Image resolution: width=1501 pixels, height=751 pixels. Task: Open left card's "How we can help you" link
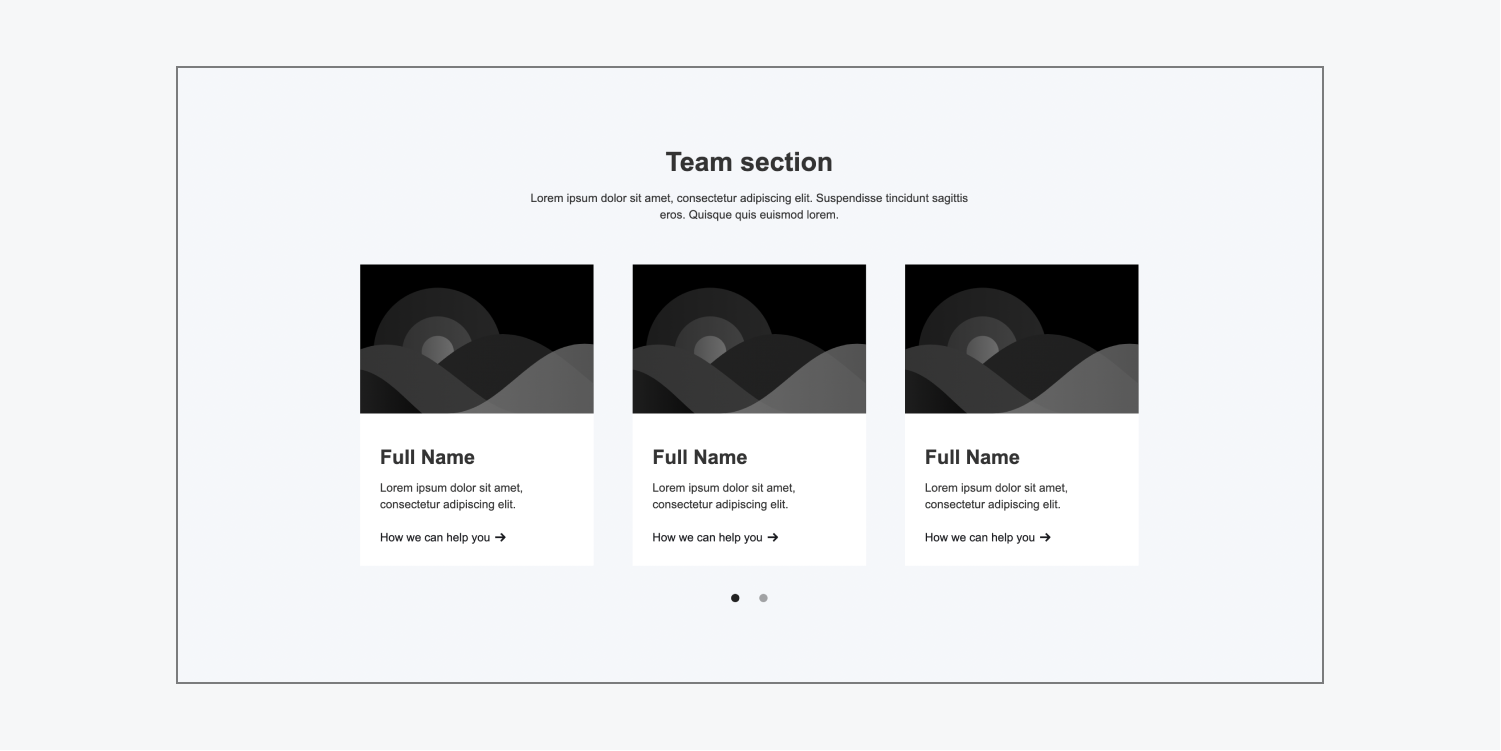(435, 538)
